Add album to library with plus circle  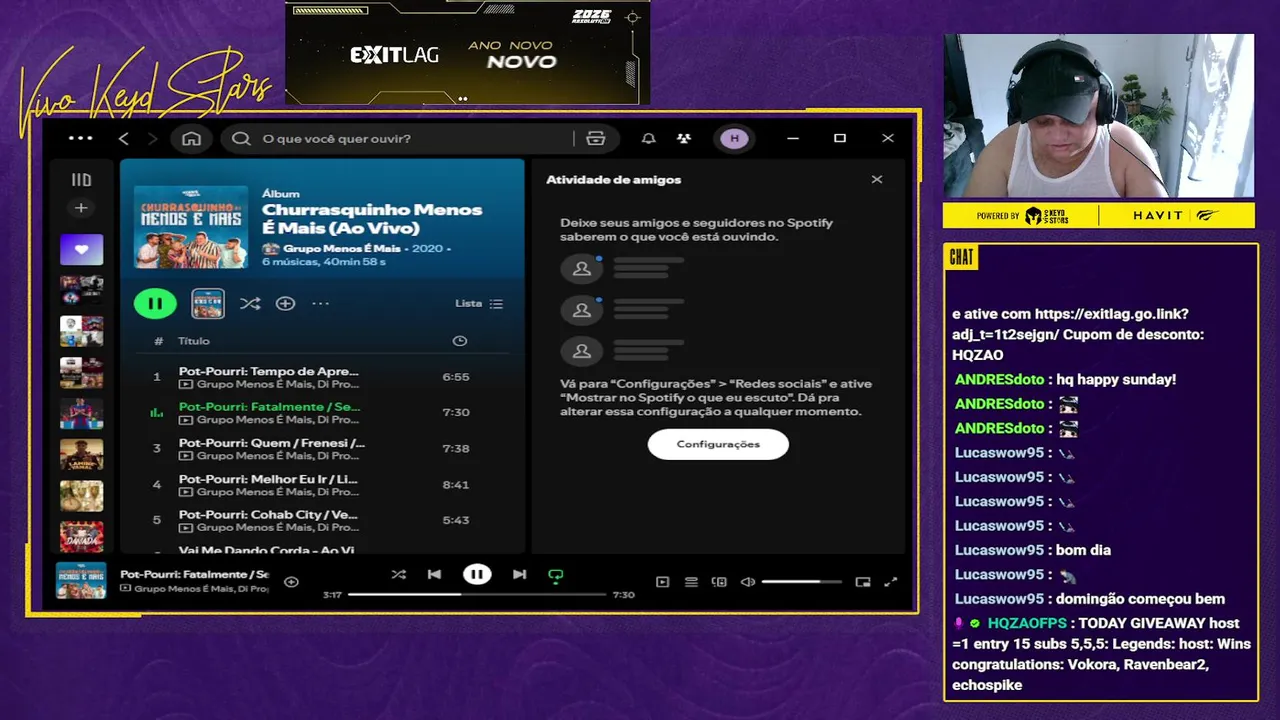[285, 303]
